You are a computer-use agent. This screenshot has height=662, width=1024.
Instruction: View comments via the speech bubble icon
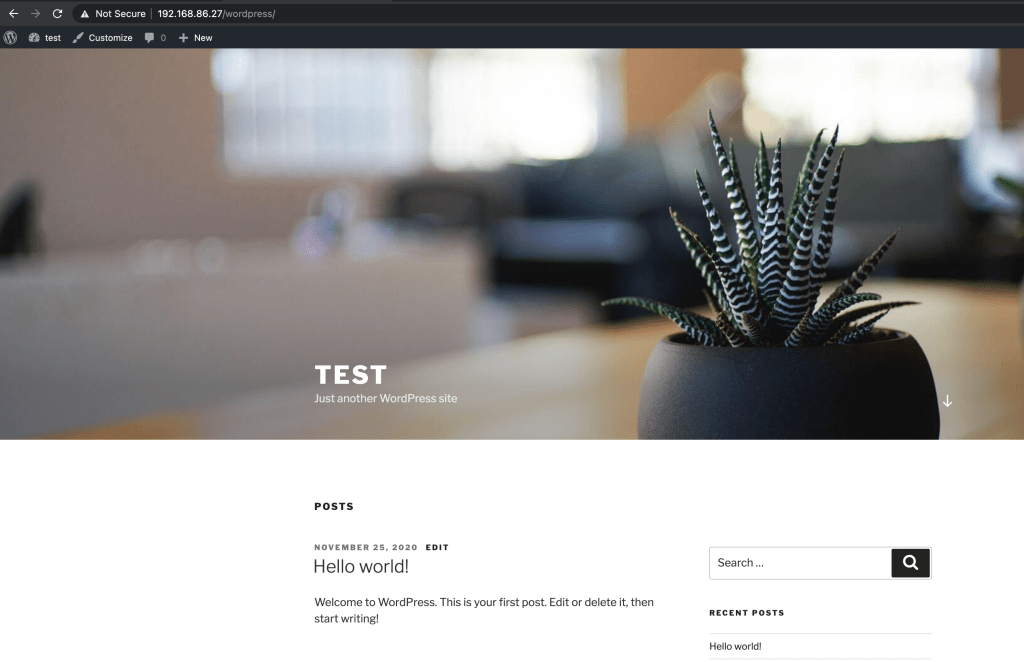[x=155, y=38]
